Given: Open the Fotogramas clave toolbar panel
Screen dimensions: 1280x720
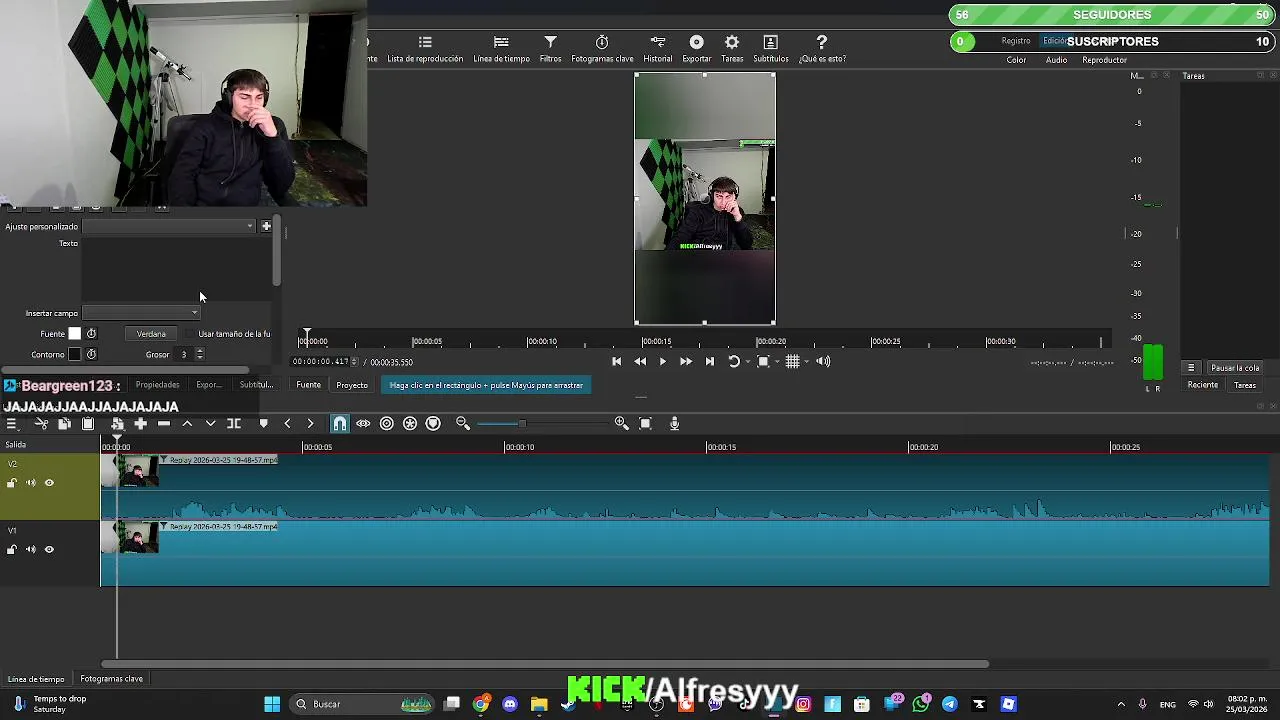Looking at the screenshot, I should 602,49.
